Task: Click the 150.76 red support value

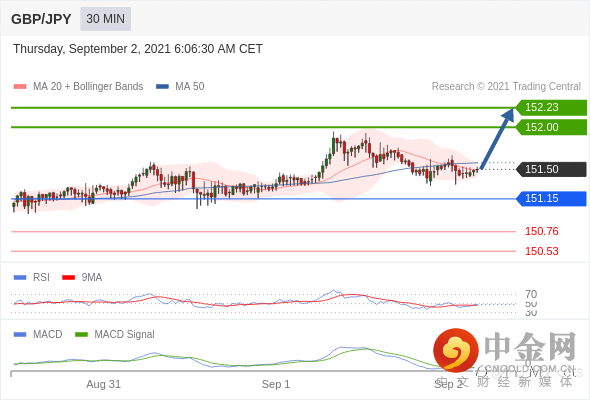Action: click(x=541, y=231)
